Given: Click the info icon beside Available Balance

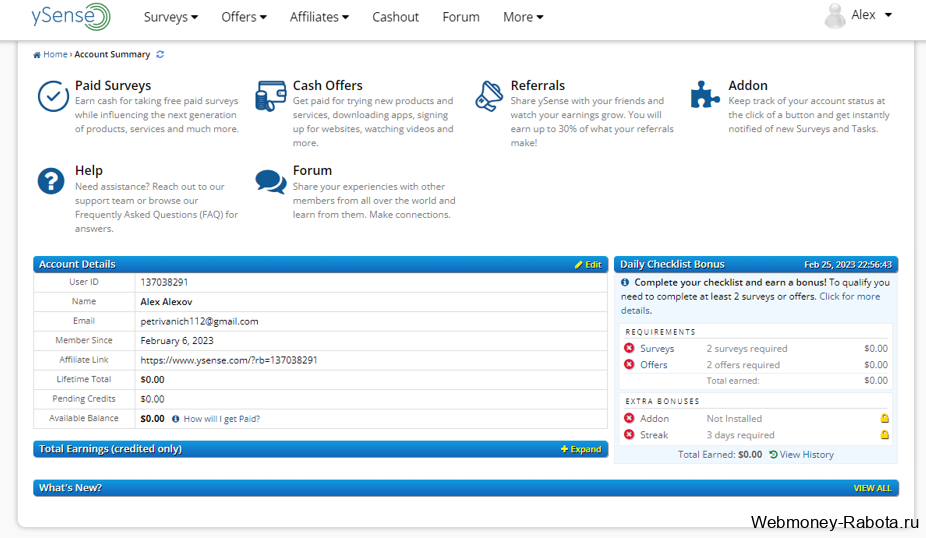Looking at the screenshot, I should (175, 419).
